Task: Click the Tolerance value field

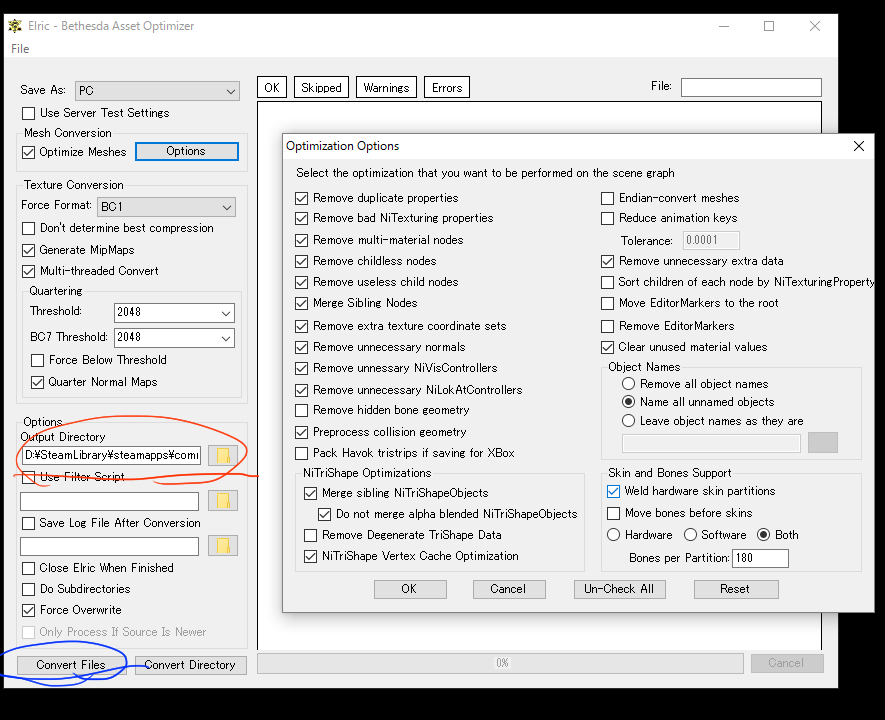Action: point(711,240)
